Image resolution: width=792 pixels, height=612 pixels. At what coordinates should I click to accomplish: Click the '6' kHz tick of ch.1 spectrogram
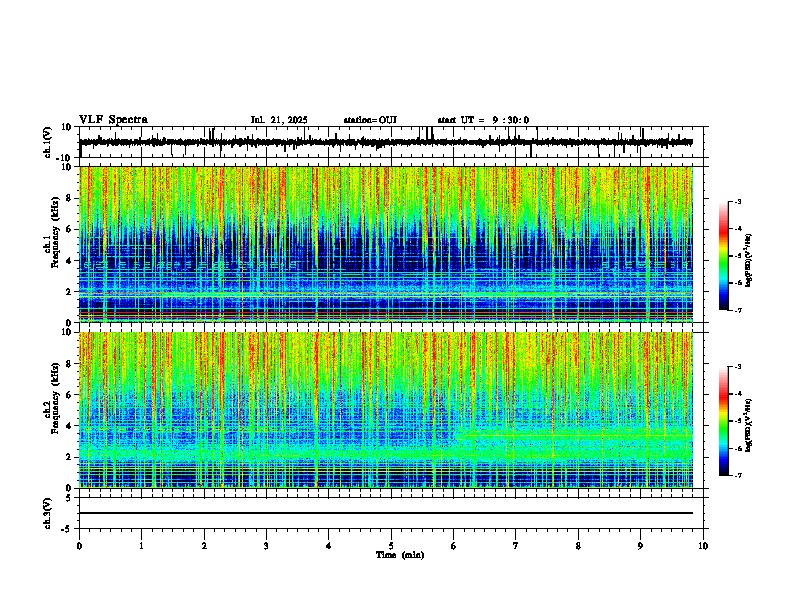click(69, 229)
